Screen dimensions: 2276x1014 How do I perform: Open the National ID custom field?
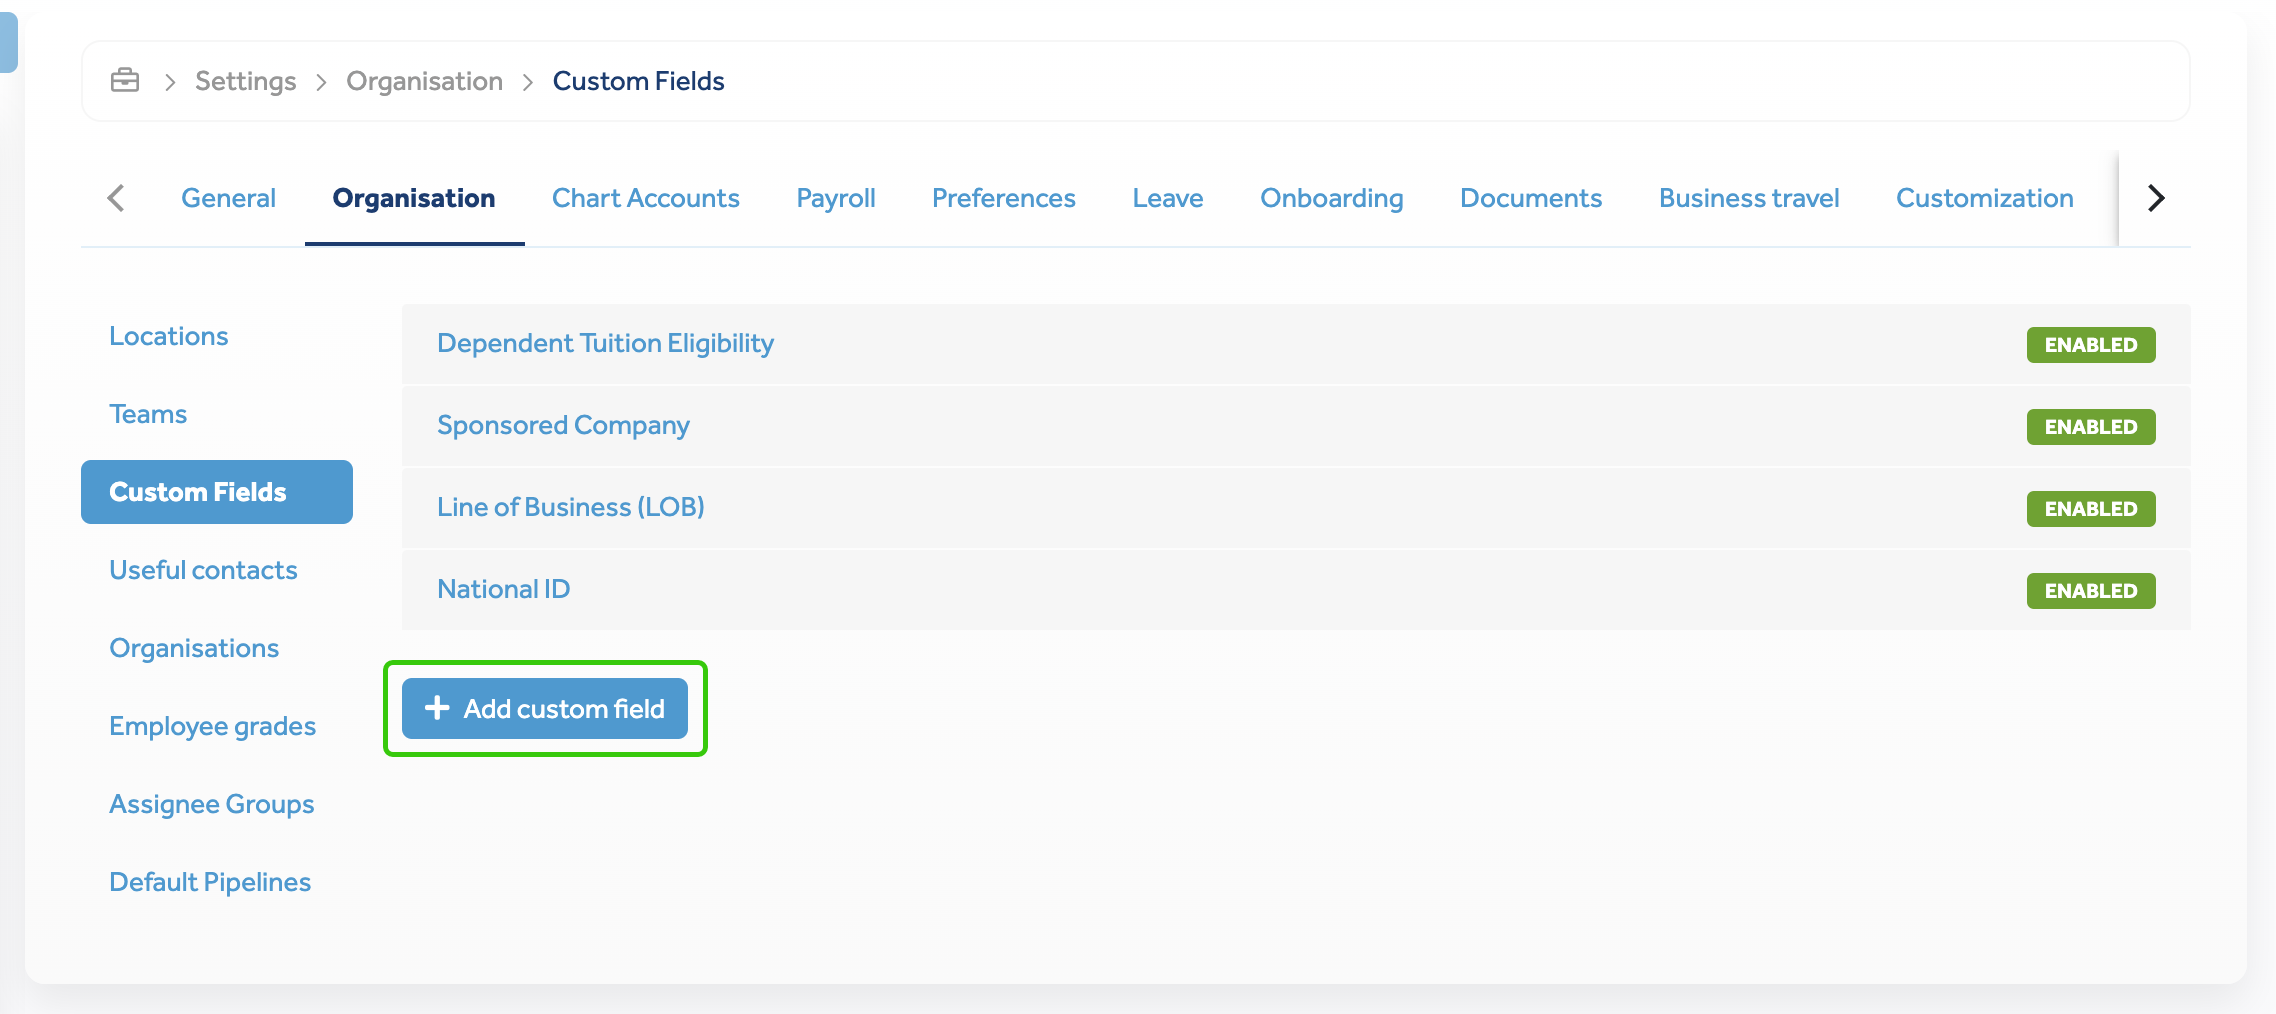tap(503, 589)
